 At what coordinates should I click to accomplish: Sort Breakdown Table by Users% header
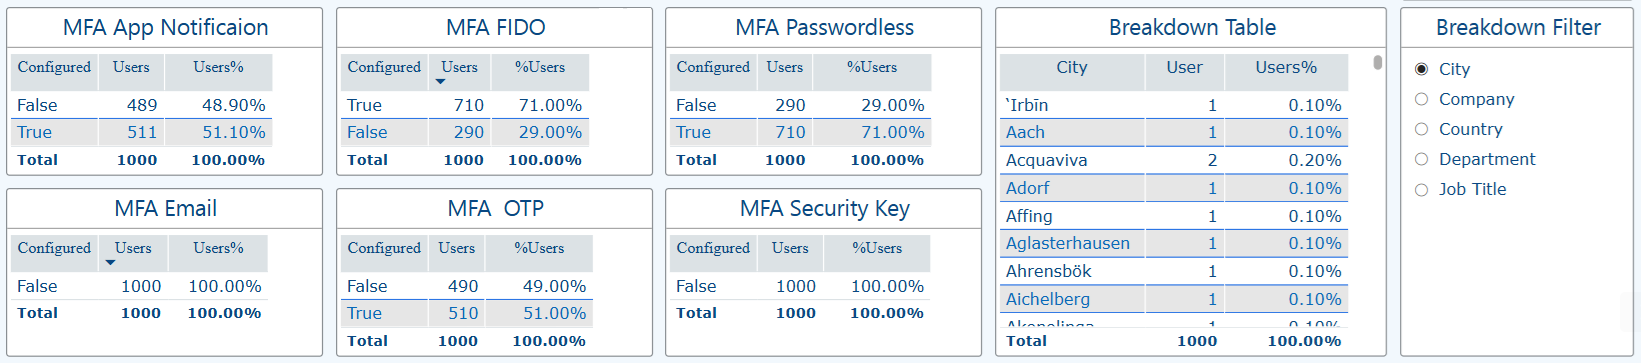1286,67
